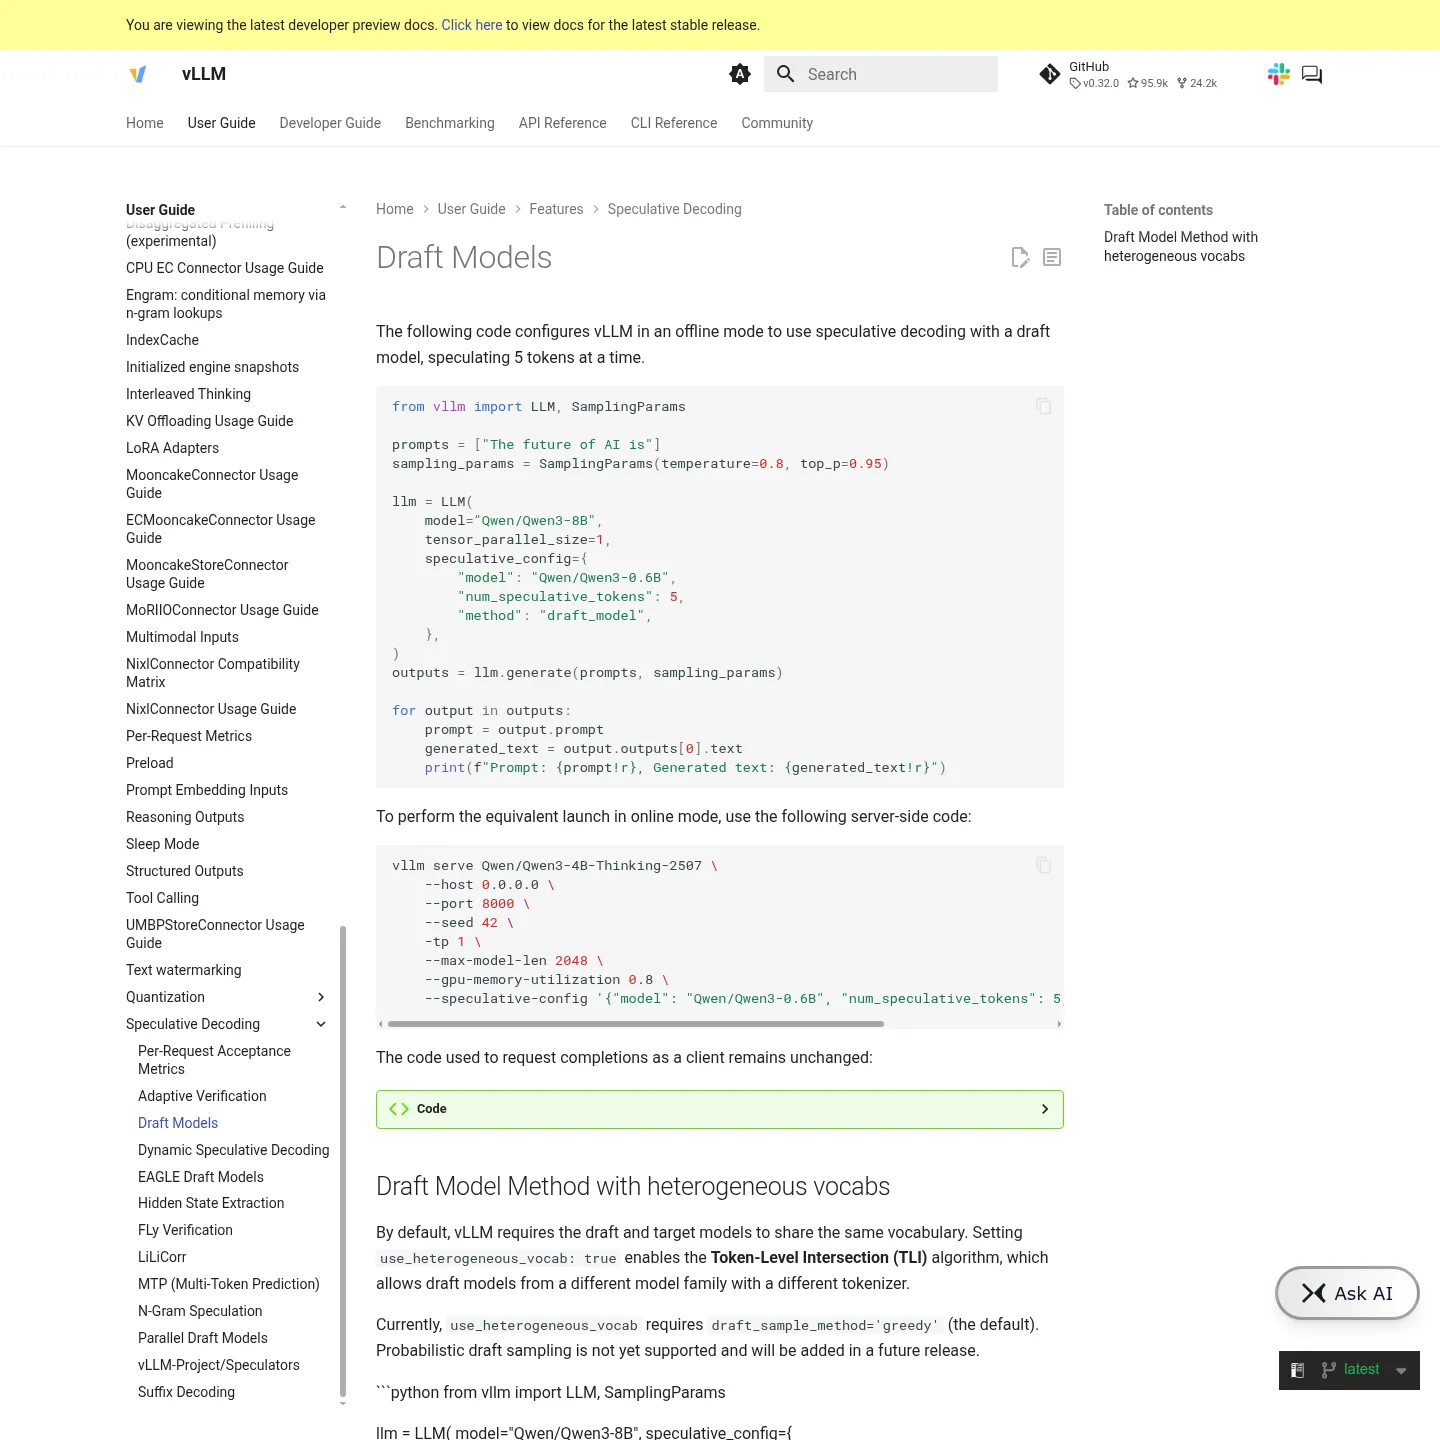This screenshot has height=1440, width=1440.
Task: Click the Home tab in navigation
Action: pos(145,123)
